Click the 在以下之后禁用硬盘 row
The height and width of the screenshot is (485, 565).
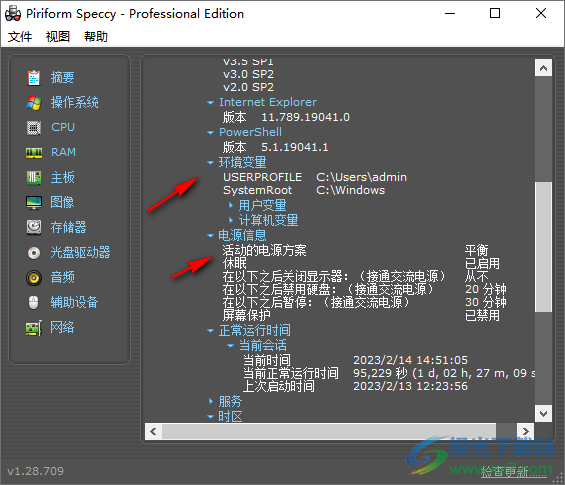364,289
